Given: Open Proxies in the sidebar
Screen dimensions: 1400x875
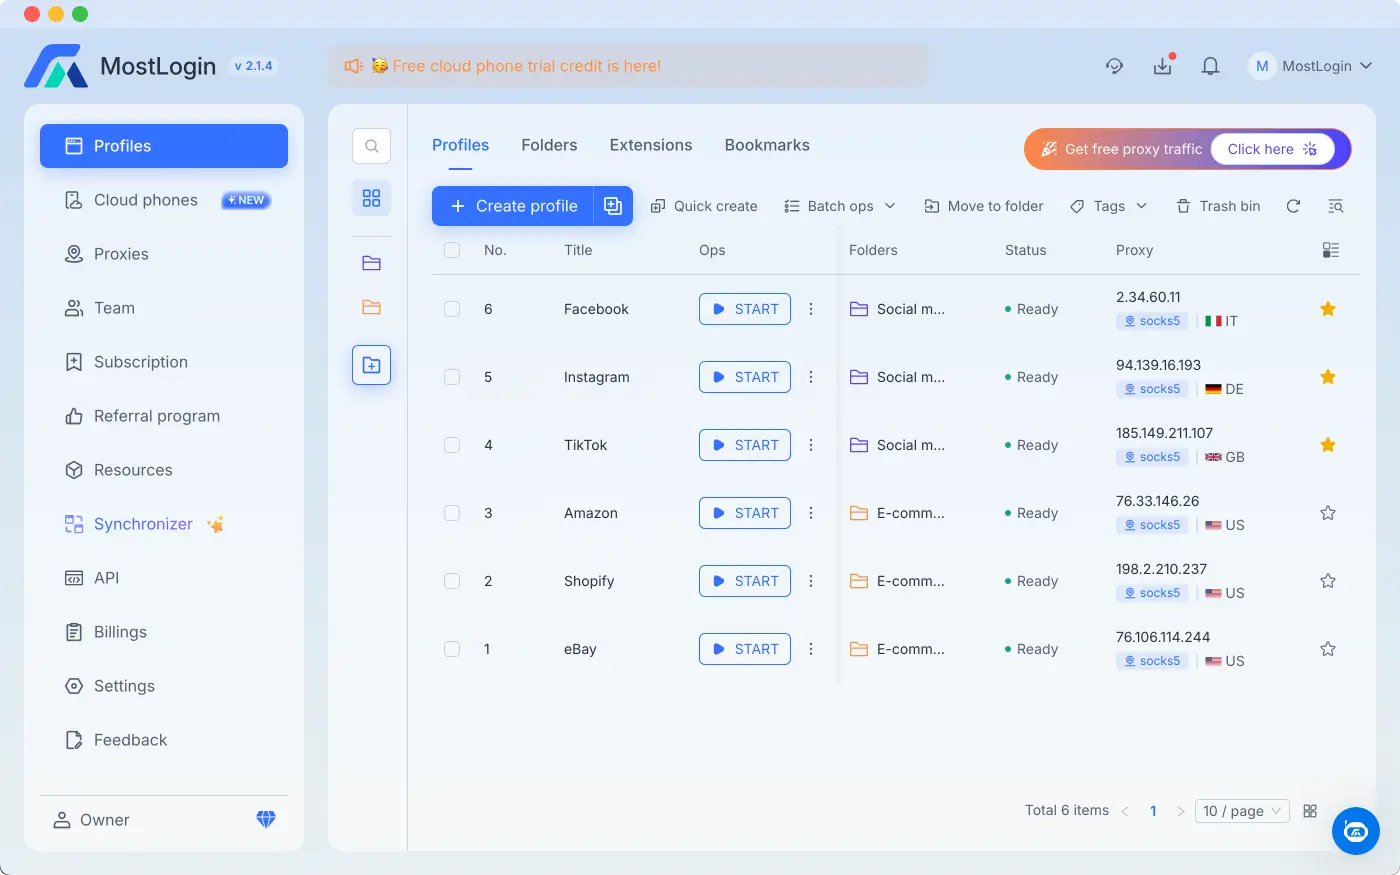Looking at the screenshot, I should coord(164,254).
